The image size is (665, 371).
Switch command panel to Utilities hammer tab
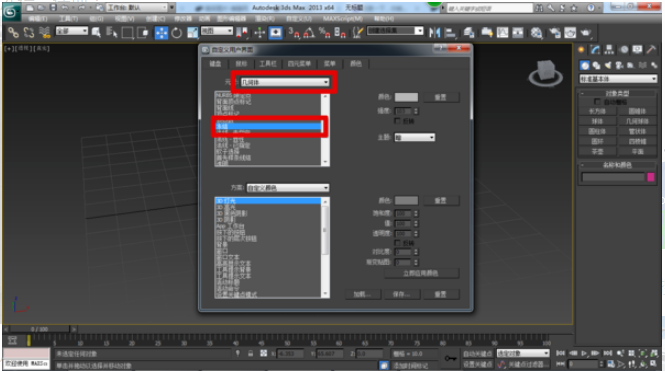coord(651,50)
